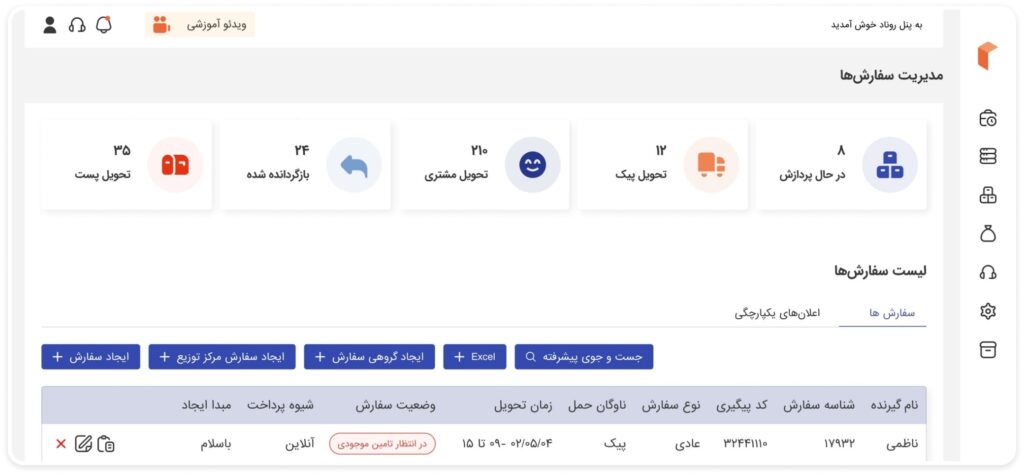
Task: Copy order using the clipboard icon
Action: pos(106,443)
